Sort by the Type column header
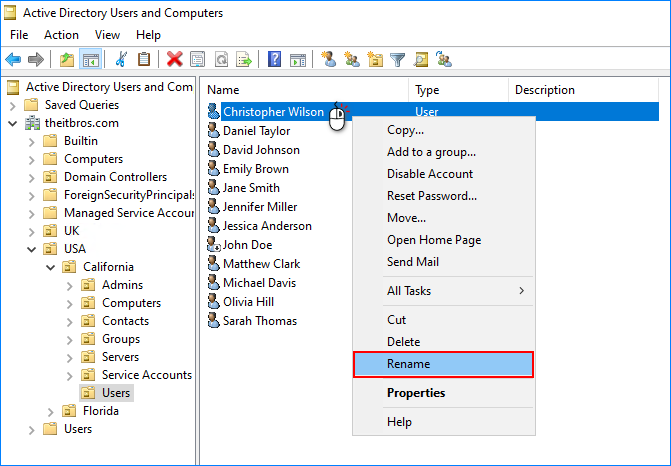The image size is (671, 466). click(x=458, y=90)
